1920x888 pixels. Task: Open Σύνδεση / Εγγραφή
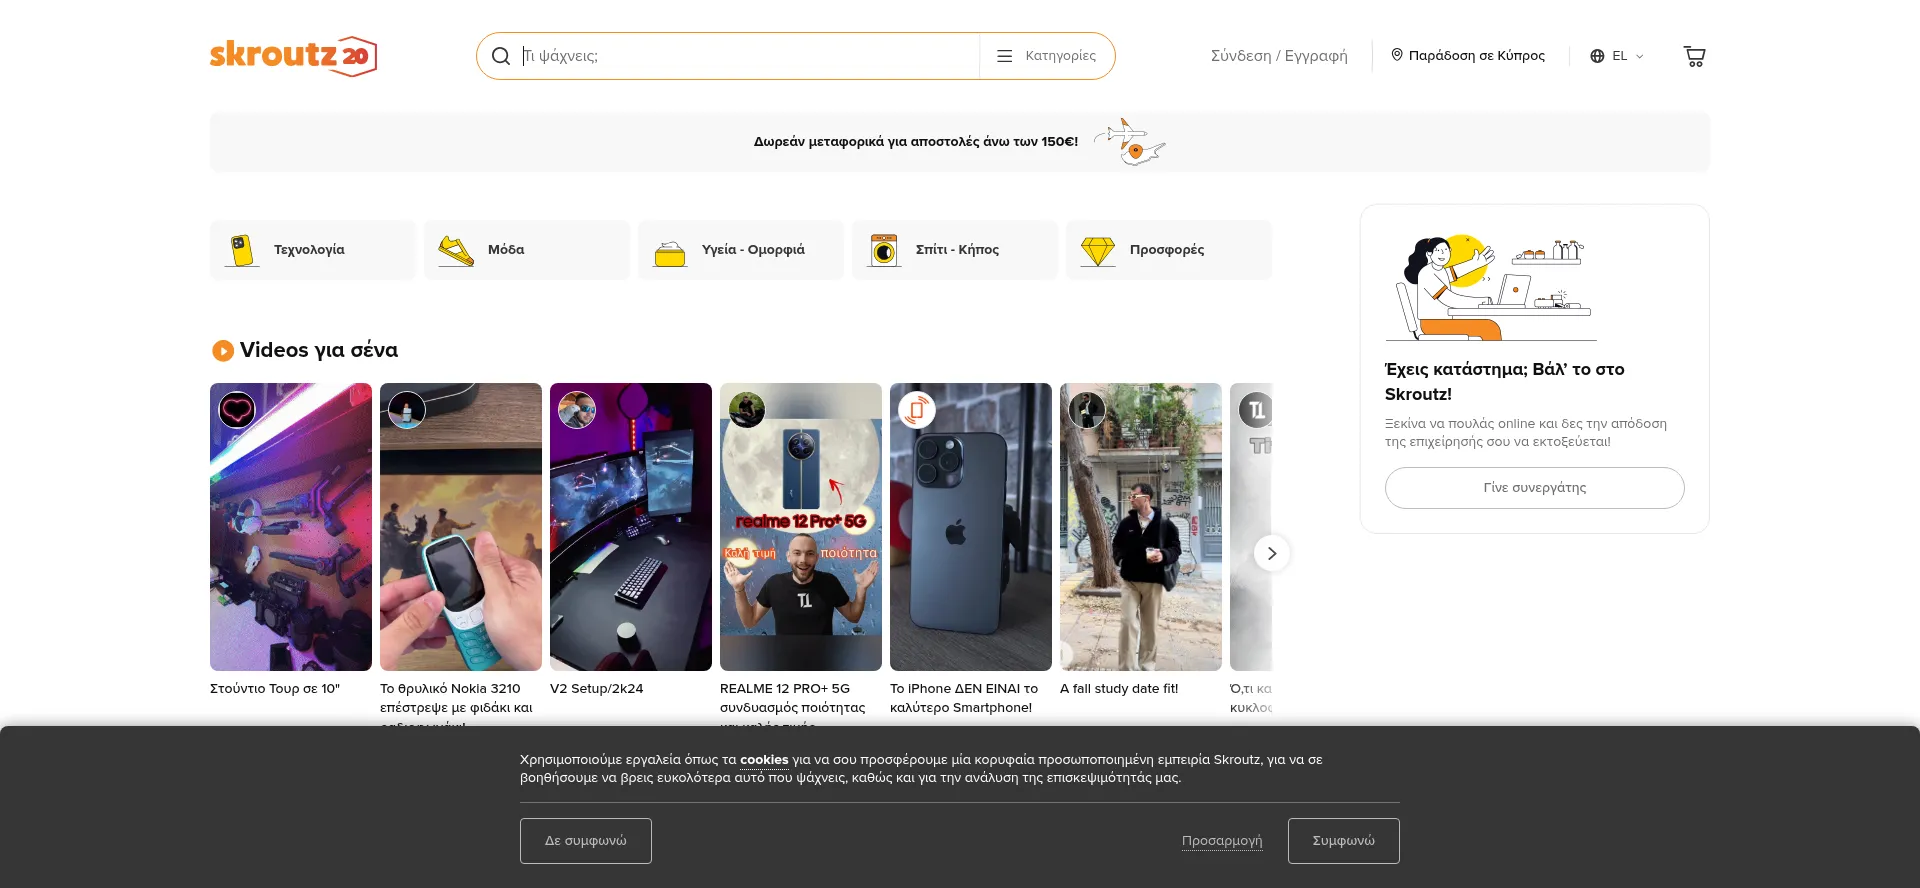tap(1279, 56)
